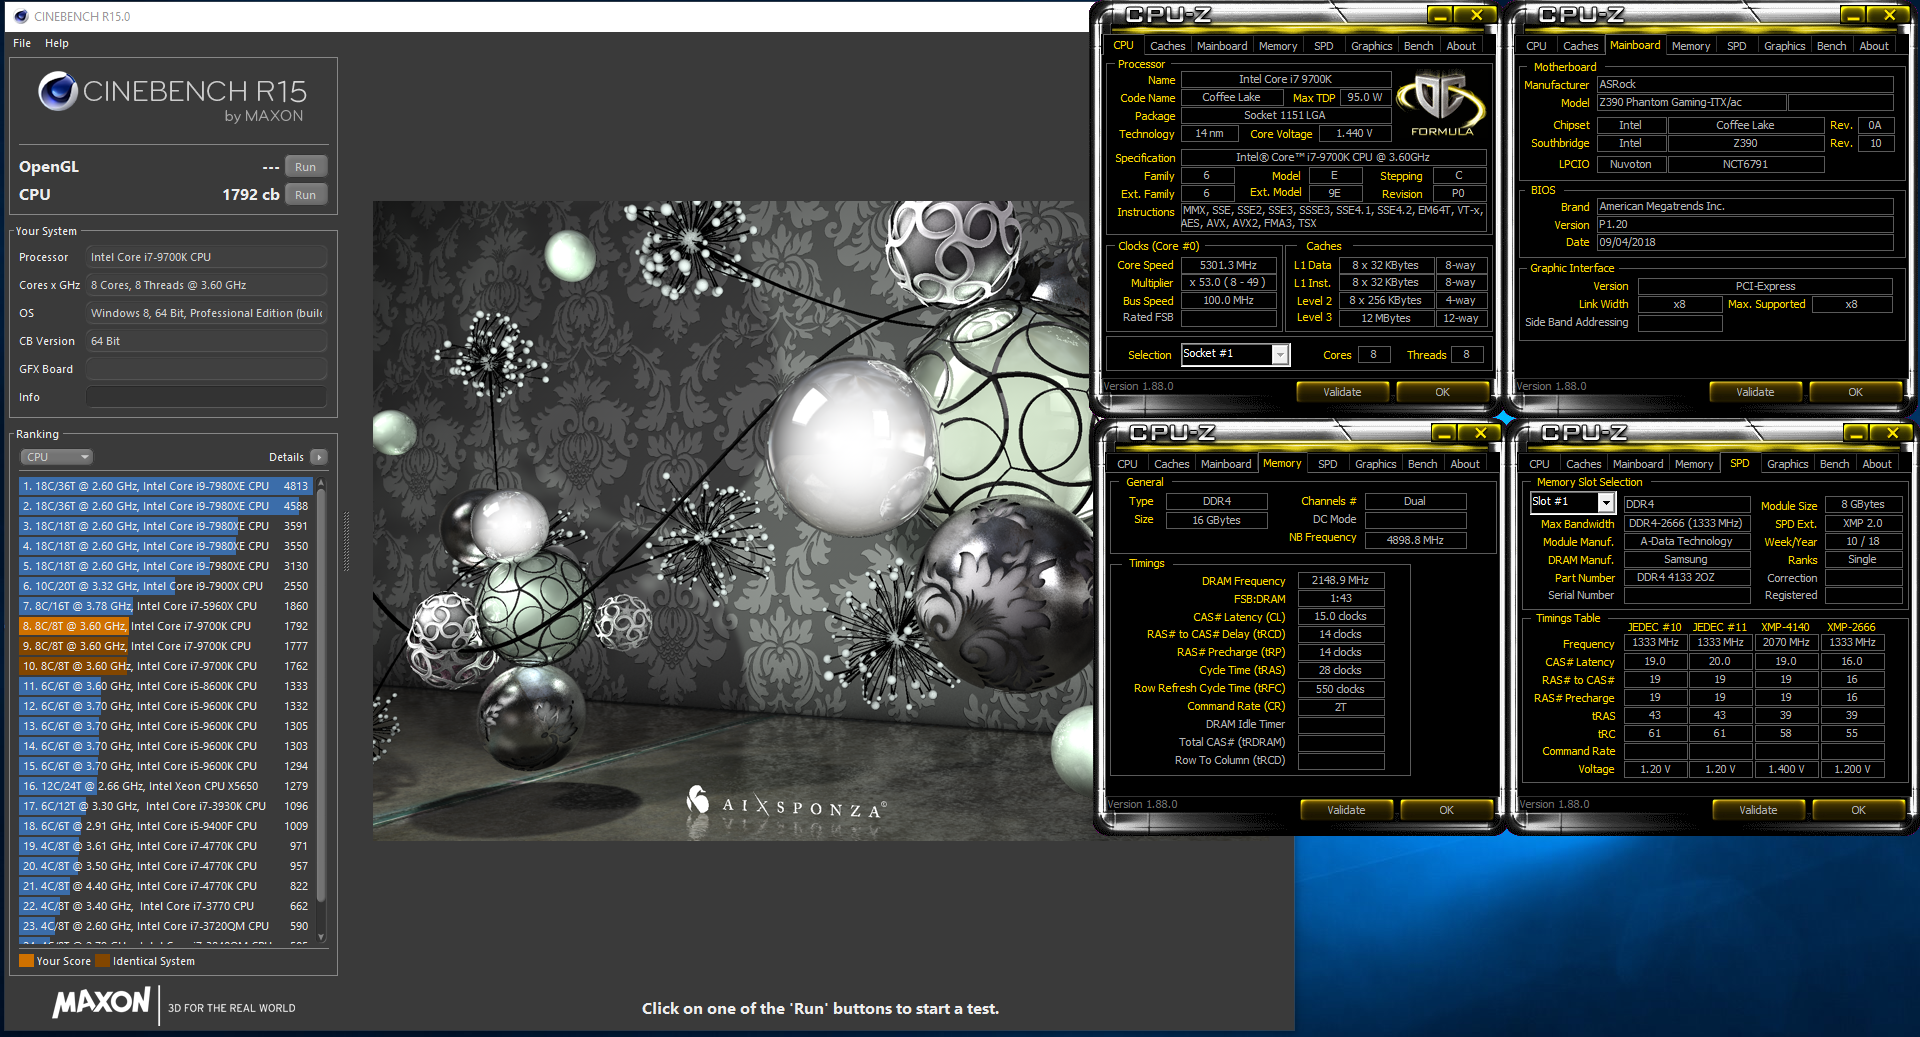
Task: Click the Processor field Intel Core i7-9700K CPU
Action: pos(206,257)
